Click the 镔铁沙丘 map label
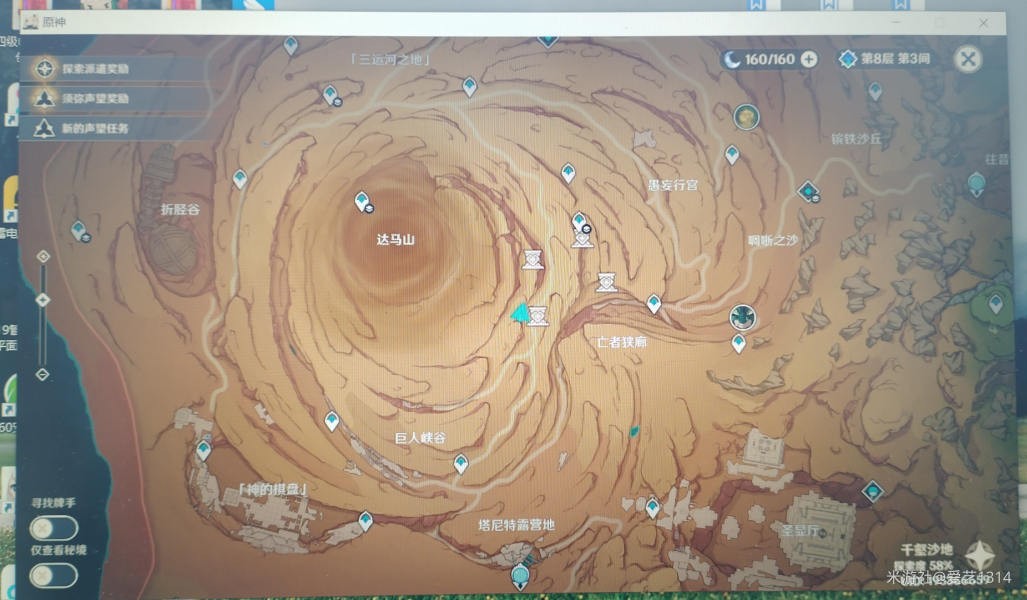 (856, 139)
